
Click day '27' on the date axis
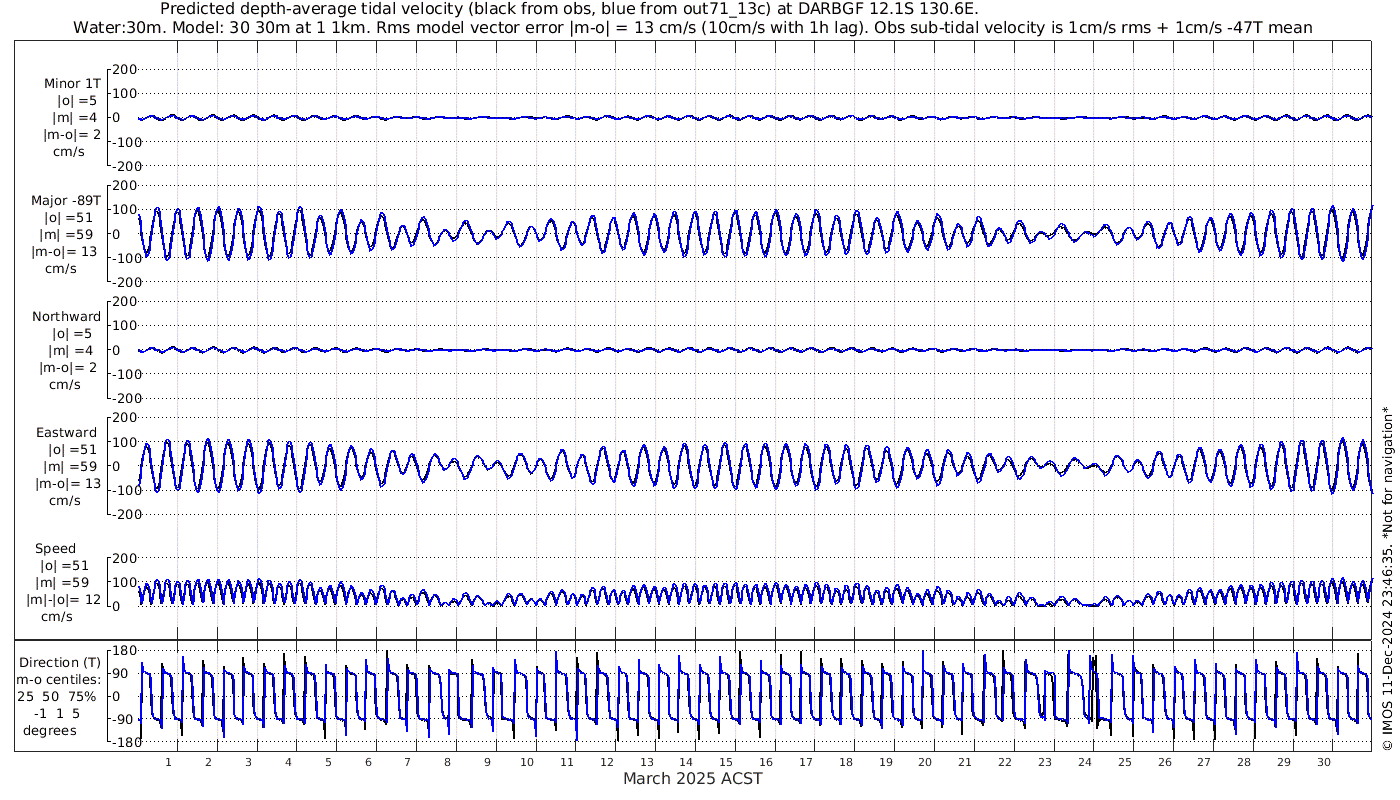pyautogui.click(x=1204, y=762)
